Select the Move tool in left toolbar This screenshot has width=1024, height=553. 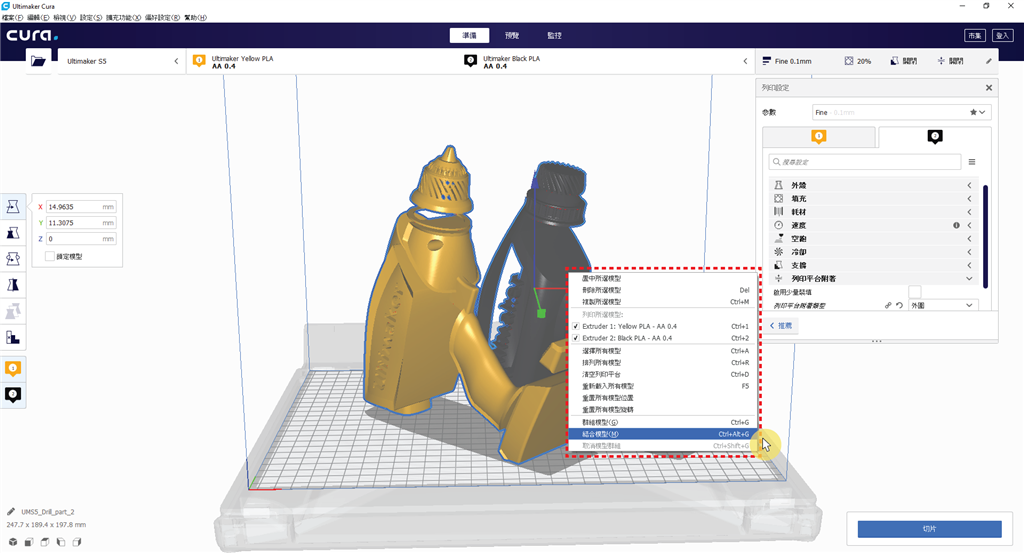(x=13, y=206)
